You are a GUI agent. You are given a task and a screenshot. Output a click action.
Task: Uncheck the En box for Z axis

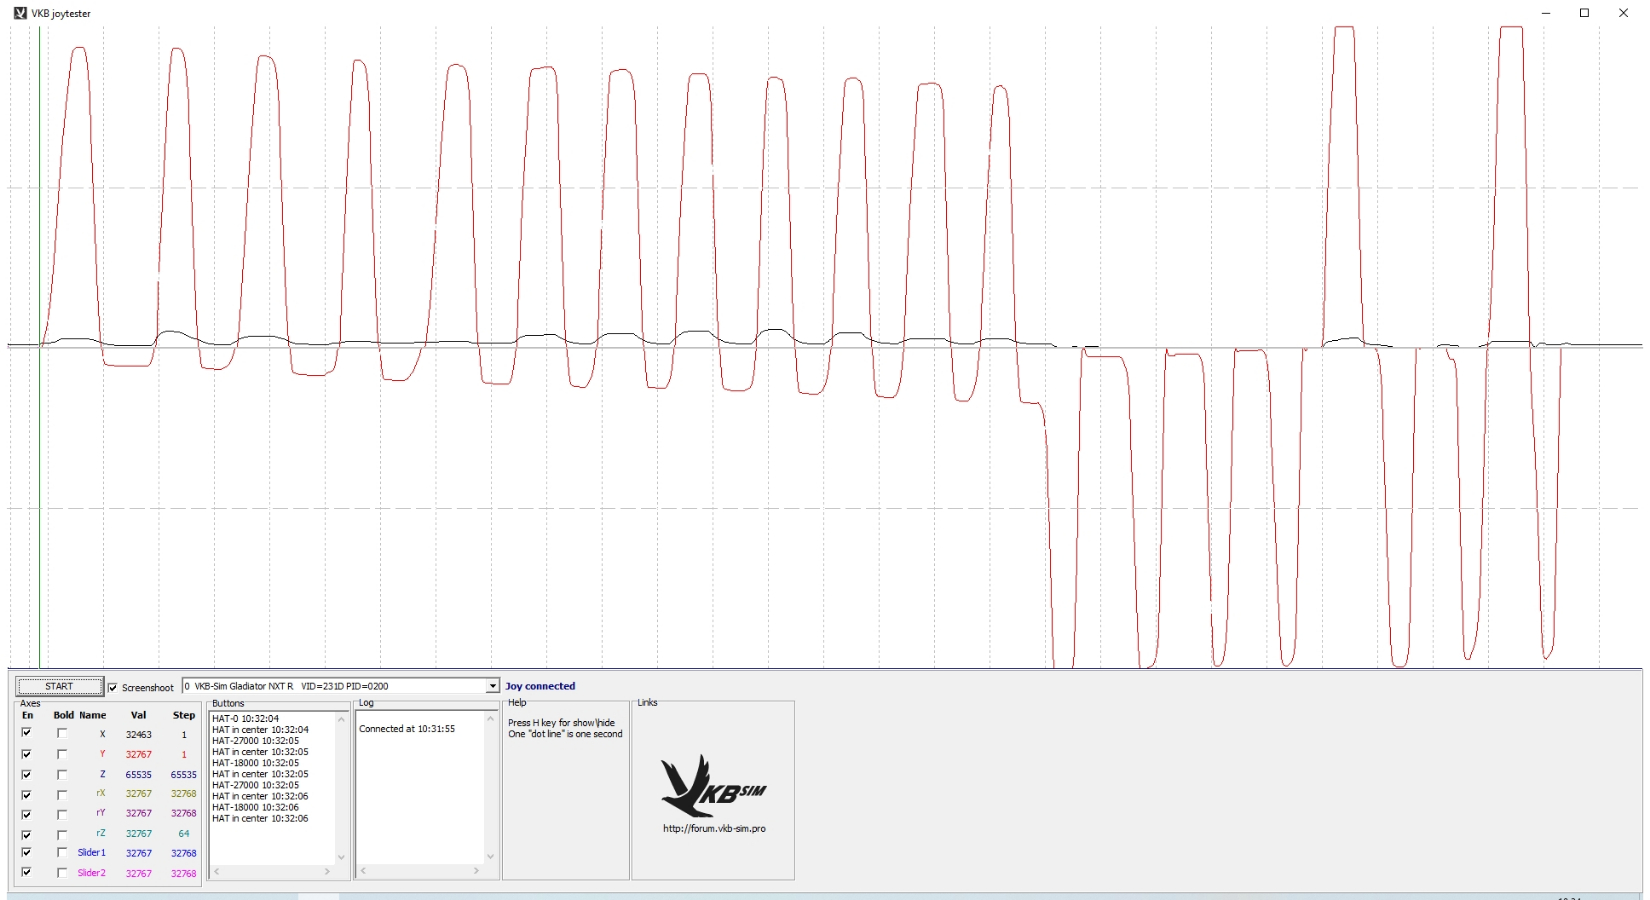click(x=26, y=774)
